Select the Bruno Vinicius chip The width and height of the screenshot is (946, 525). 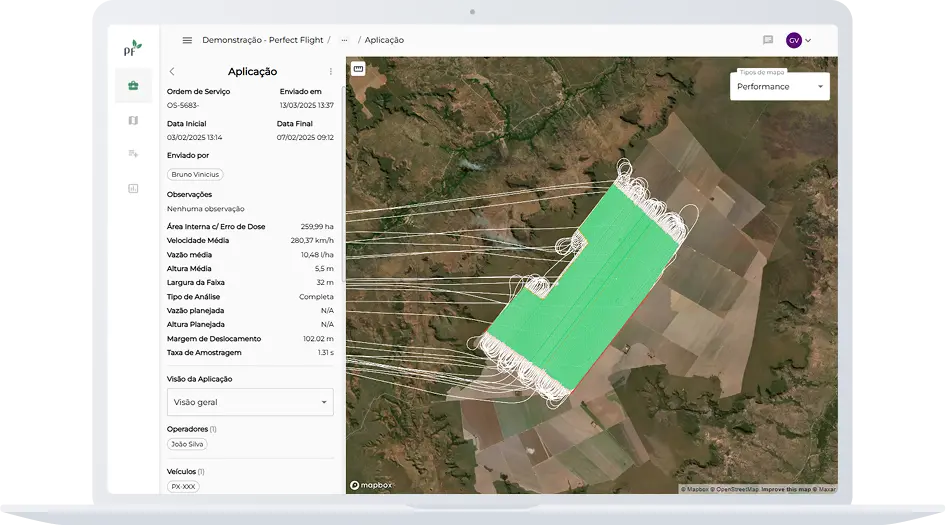[x=195, y=174]
